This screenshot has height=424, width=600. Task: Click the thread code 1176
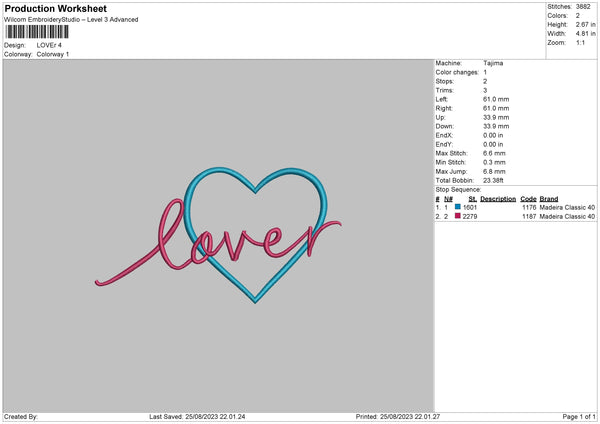[x=528, y=207]
